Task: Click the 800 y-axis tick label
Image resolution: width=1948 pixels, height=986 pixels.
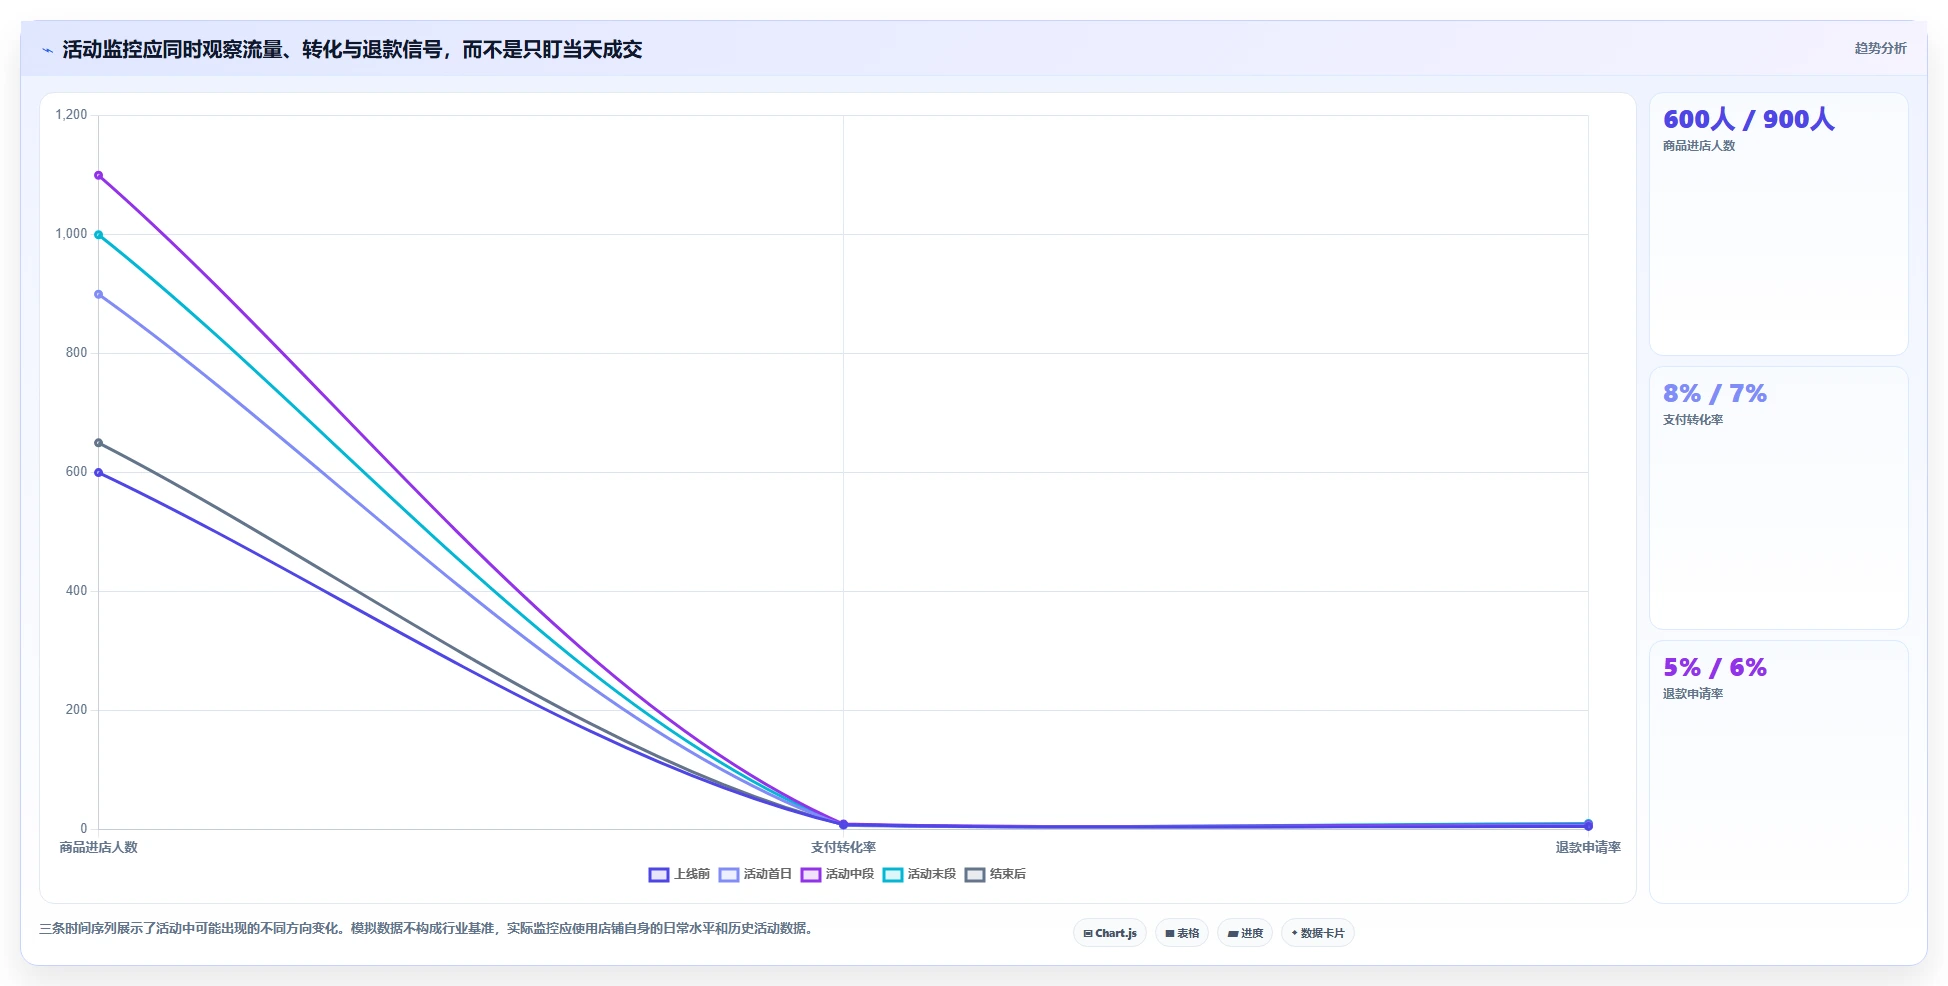Action: click(x=76, y=353)
